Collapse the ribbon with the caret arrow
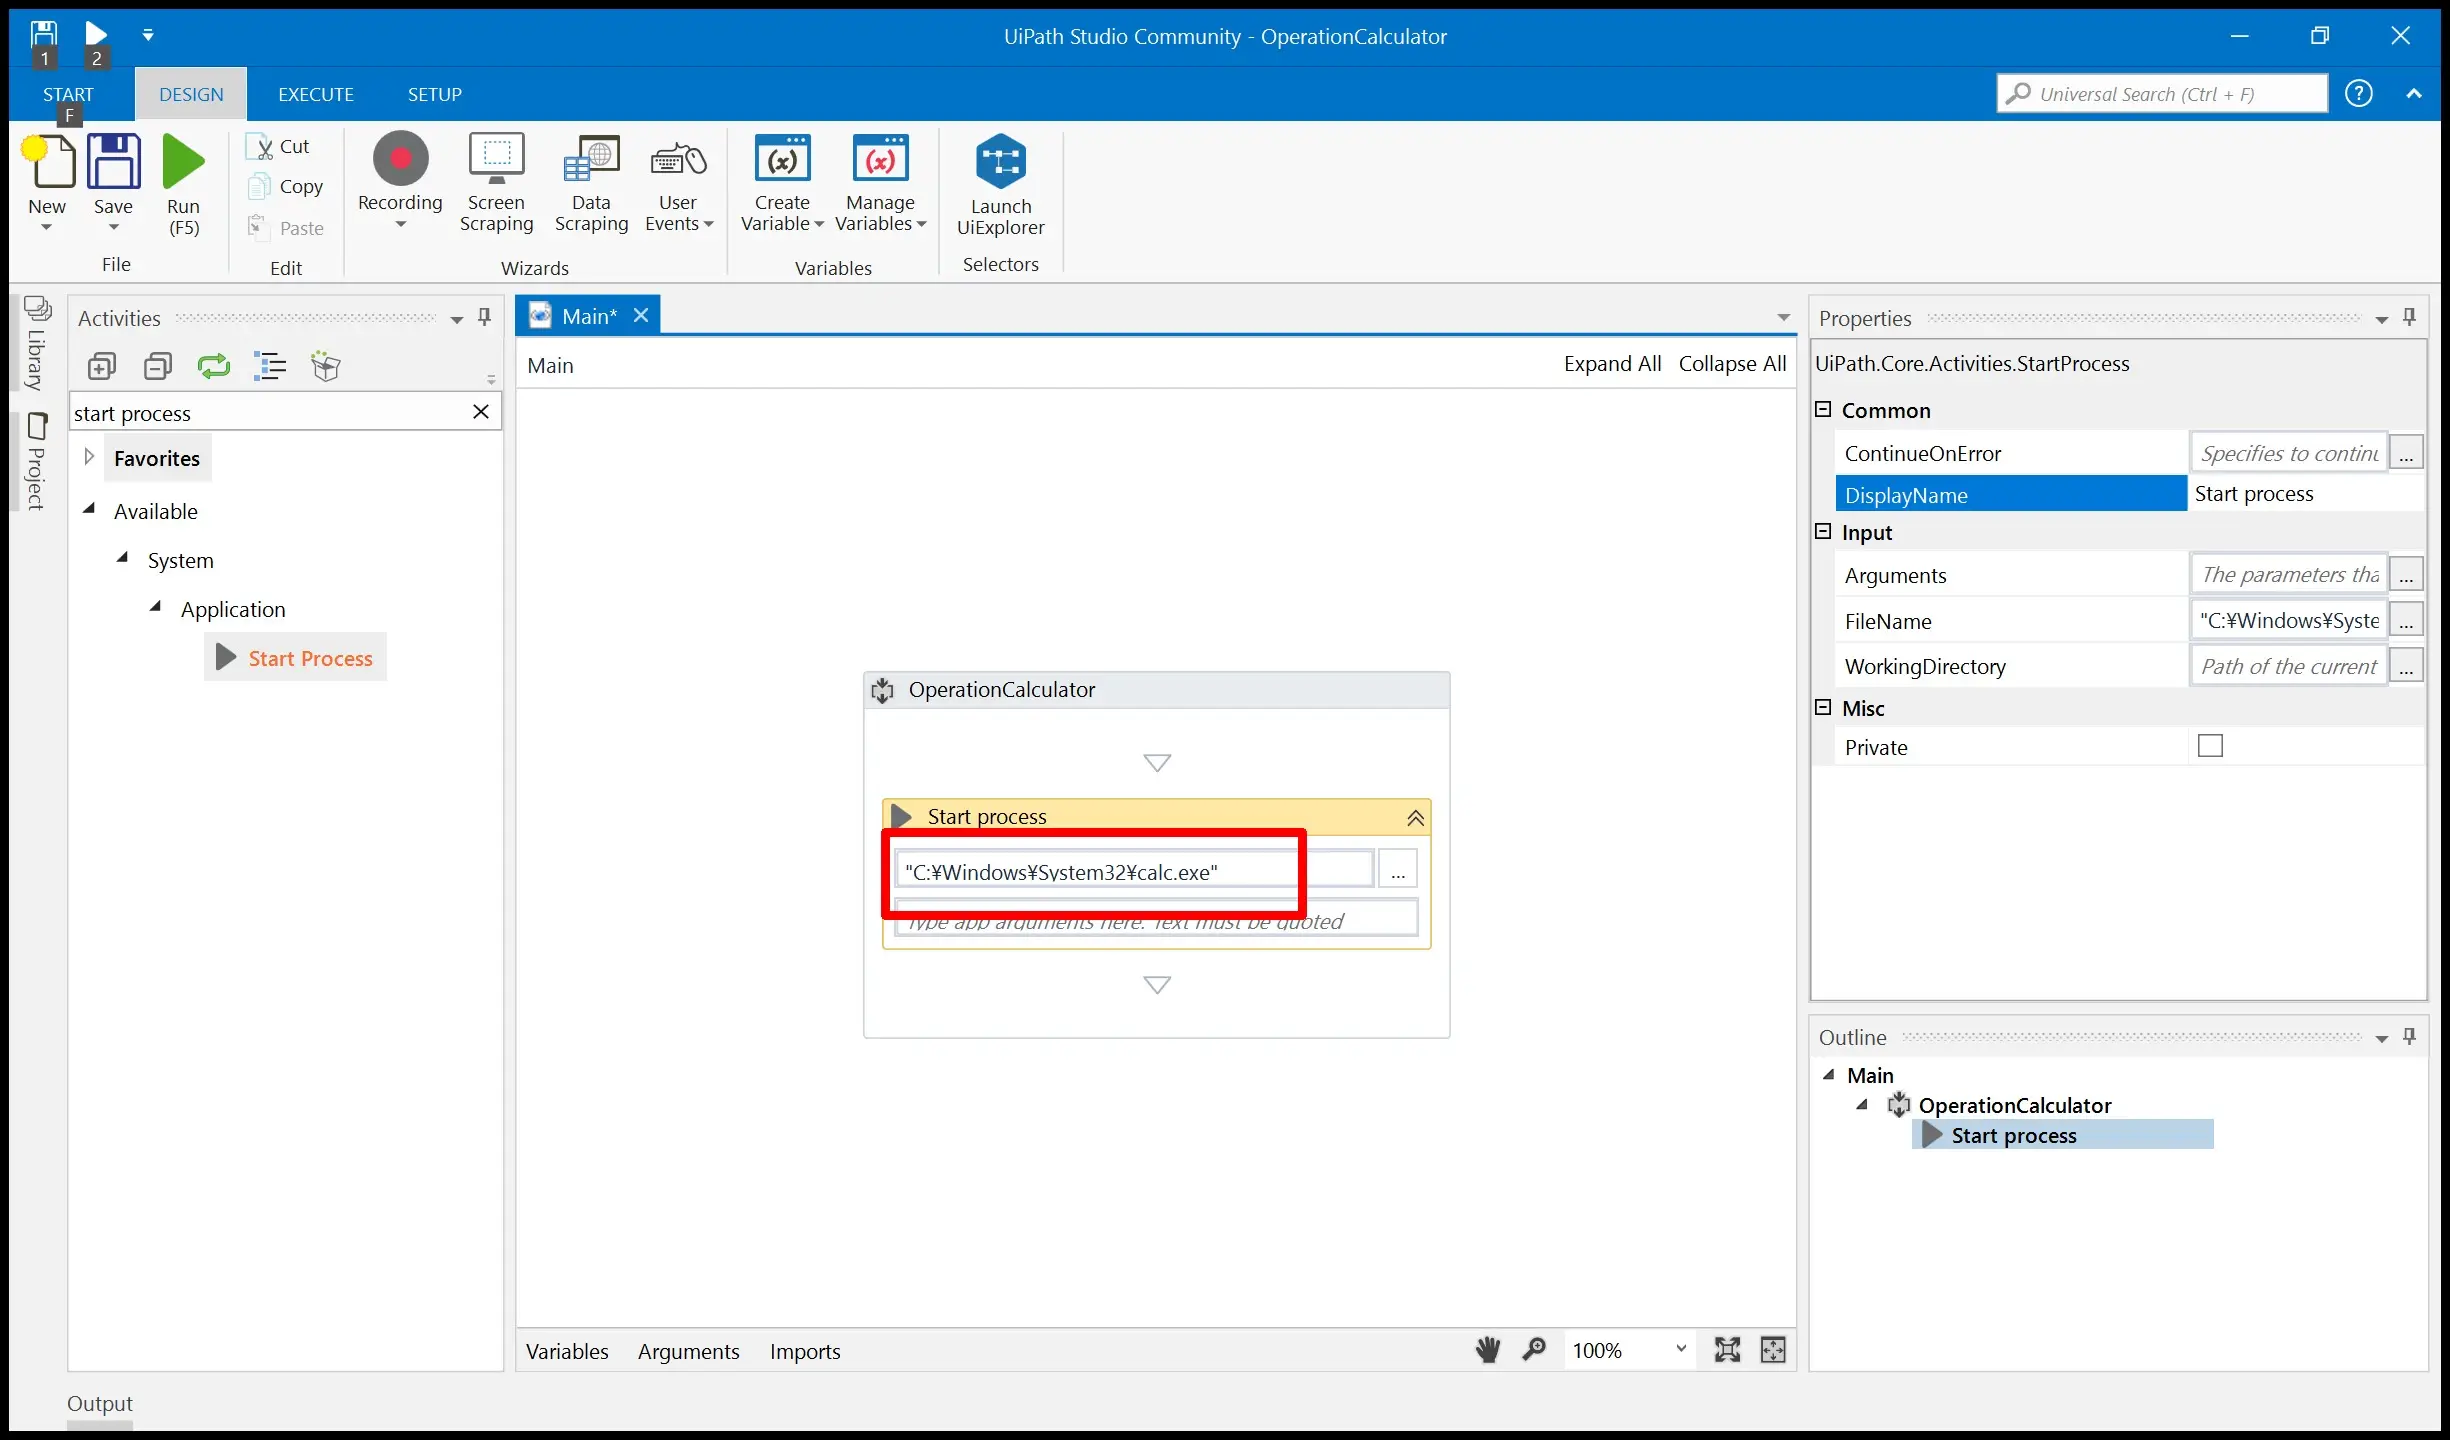The image size is (2450, 1440). point(2414,93)
